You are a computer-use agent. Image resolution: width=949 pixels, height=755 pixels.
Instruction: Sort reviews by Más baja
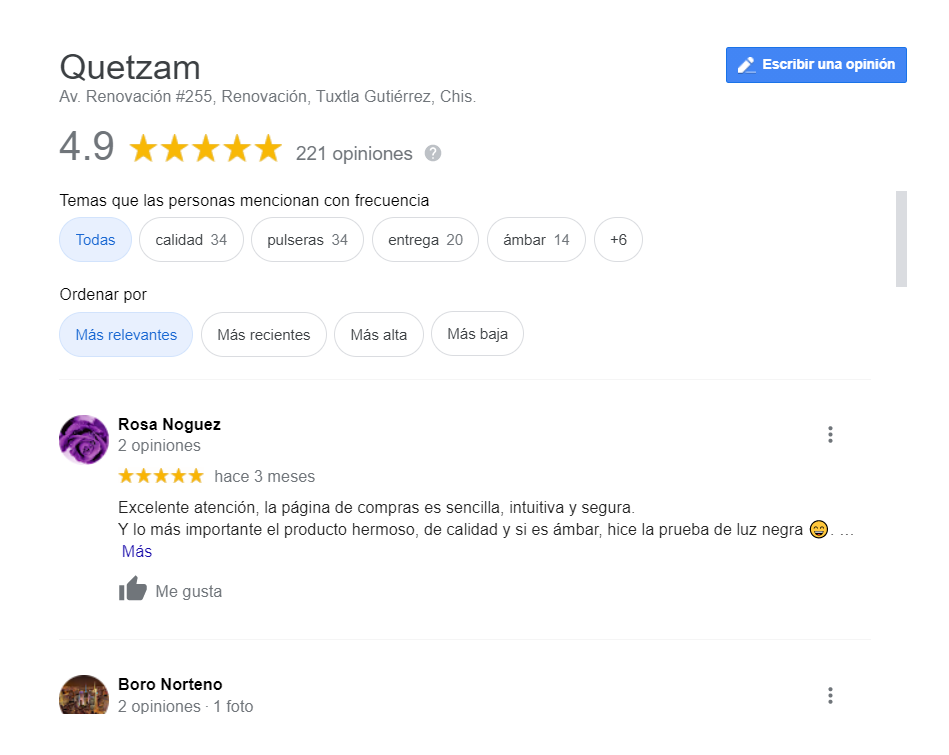click(478, 334)
